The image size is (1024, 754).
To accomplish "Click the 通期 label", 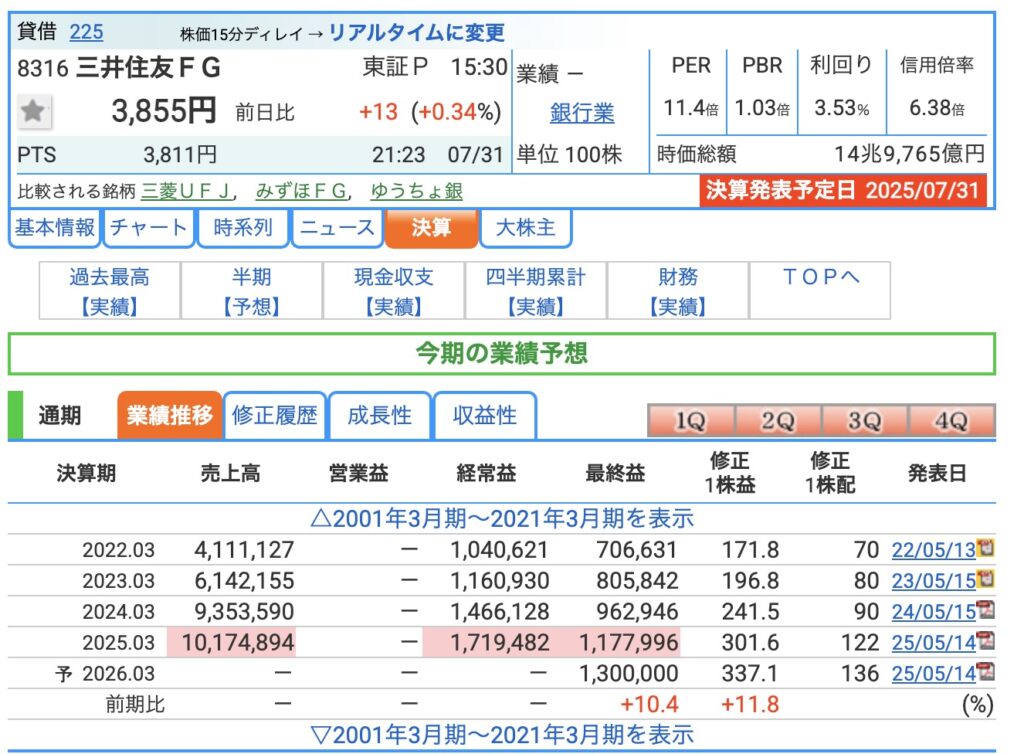I will (59, 415).
